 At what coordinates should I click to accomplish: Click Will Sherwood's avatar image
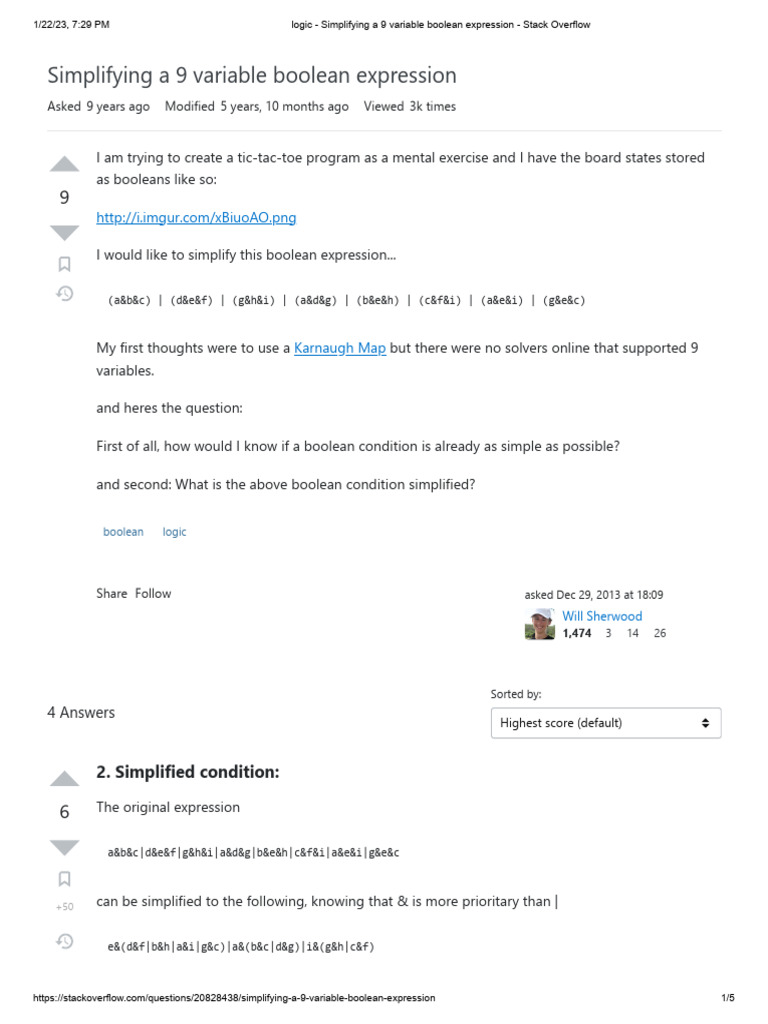540,624
